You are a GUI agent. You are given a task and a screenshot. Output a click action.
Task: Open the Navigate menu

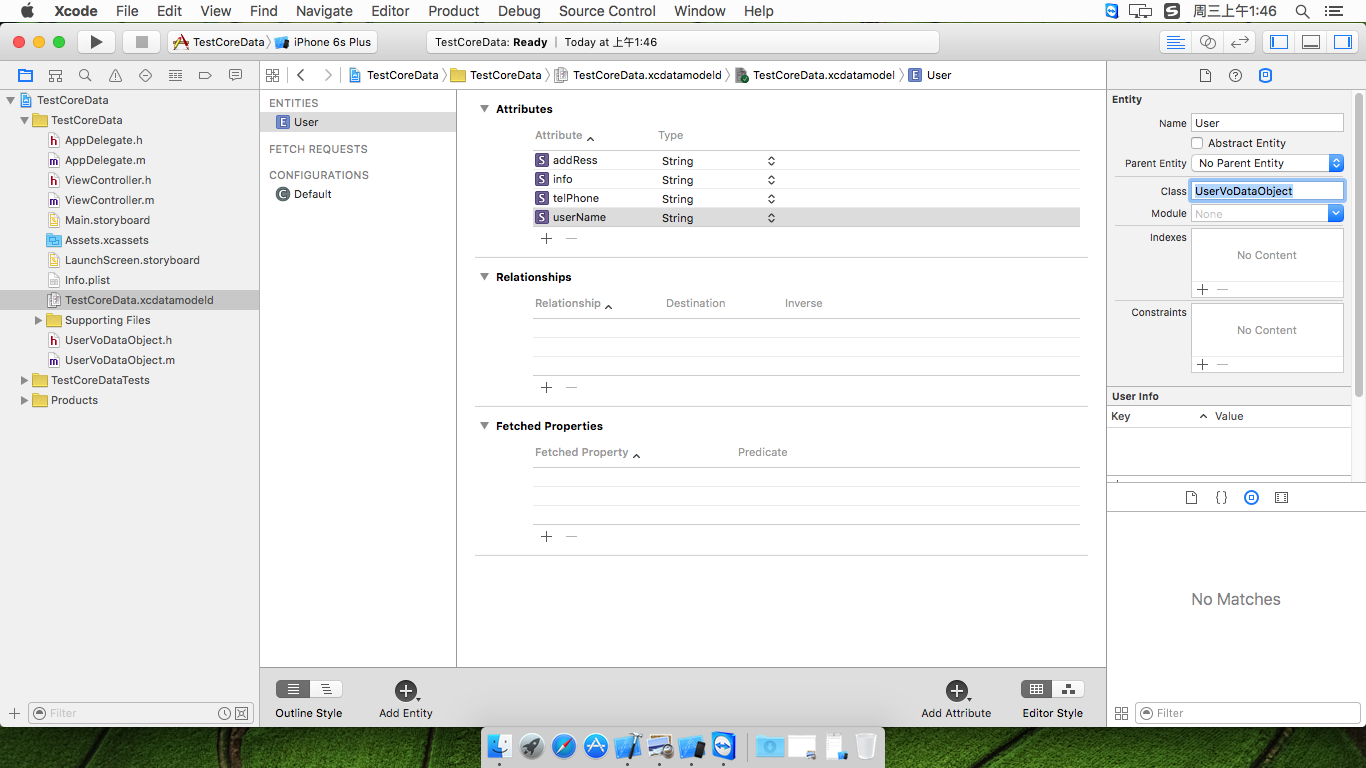(x=324, y=11)
